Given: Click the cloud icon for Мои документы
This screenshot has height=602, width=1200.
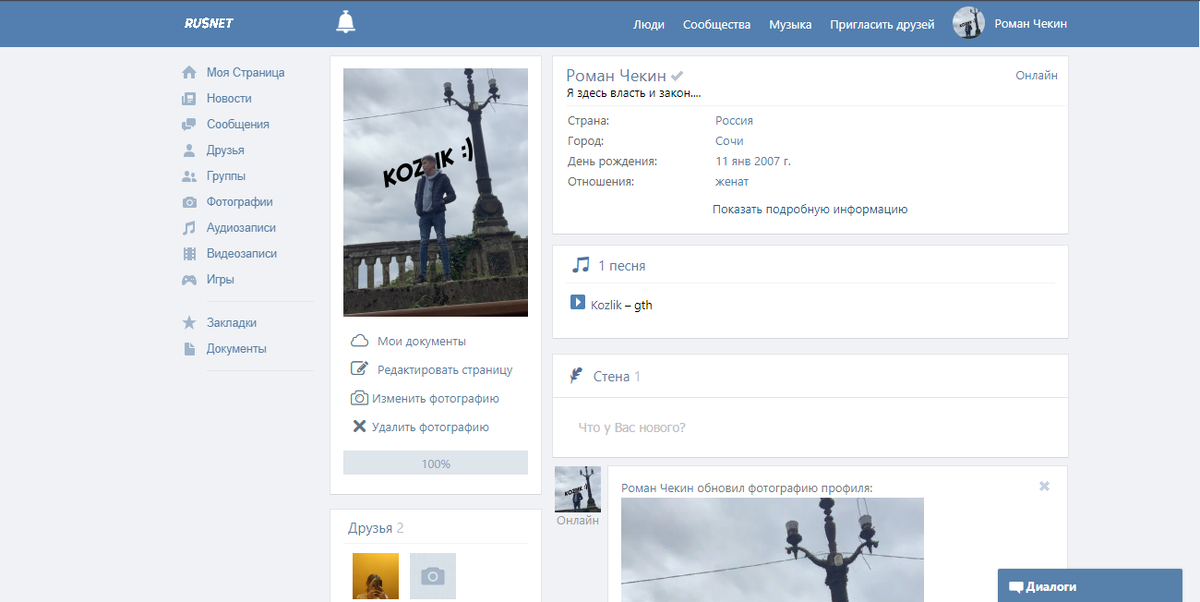Looking at the screenshot, I should click(359, 341).
